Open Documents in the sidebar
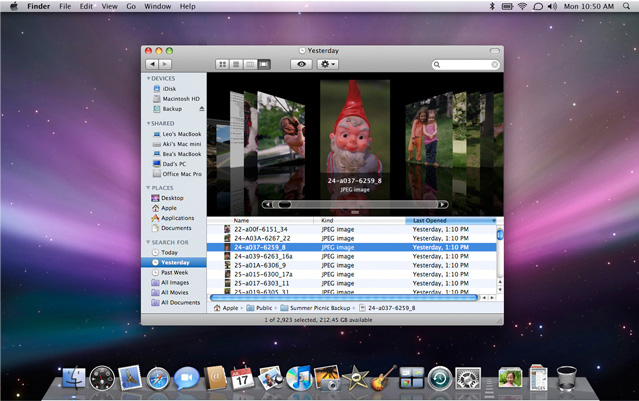 tap(174, 228)
